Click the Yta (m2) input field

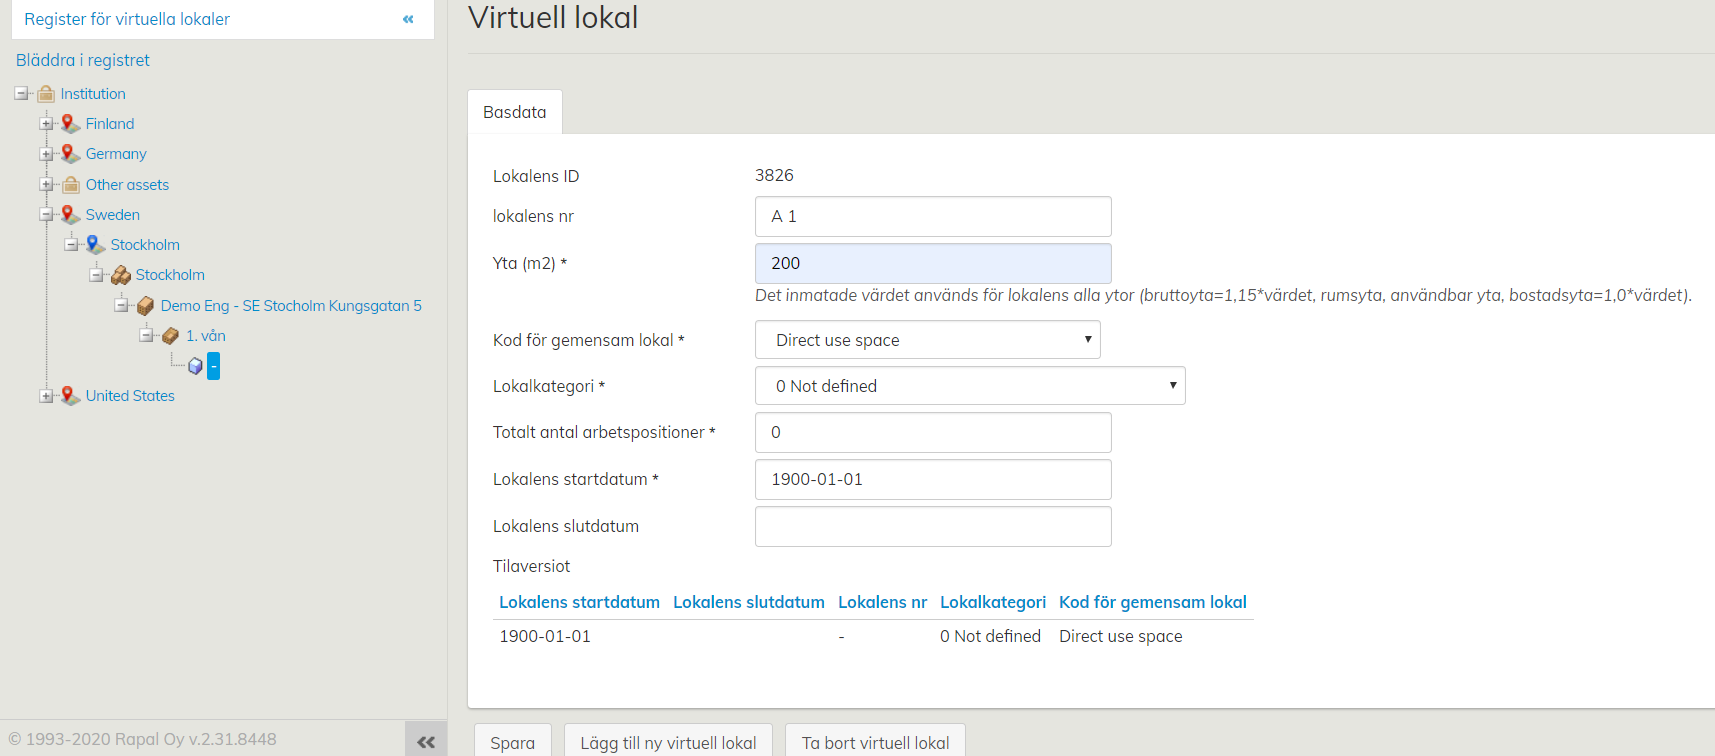tap(932, 263)
